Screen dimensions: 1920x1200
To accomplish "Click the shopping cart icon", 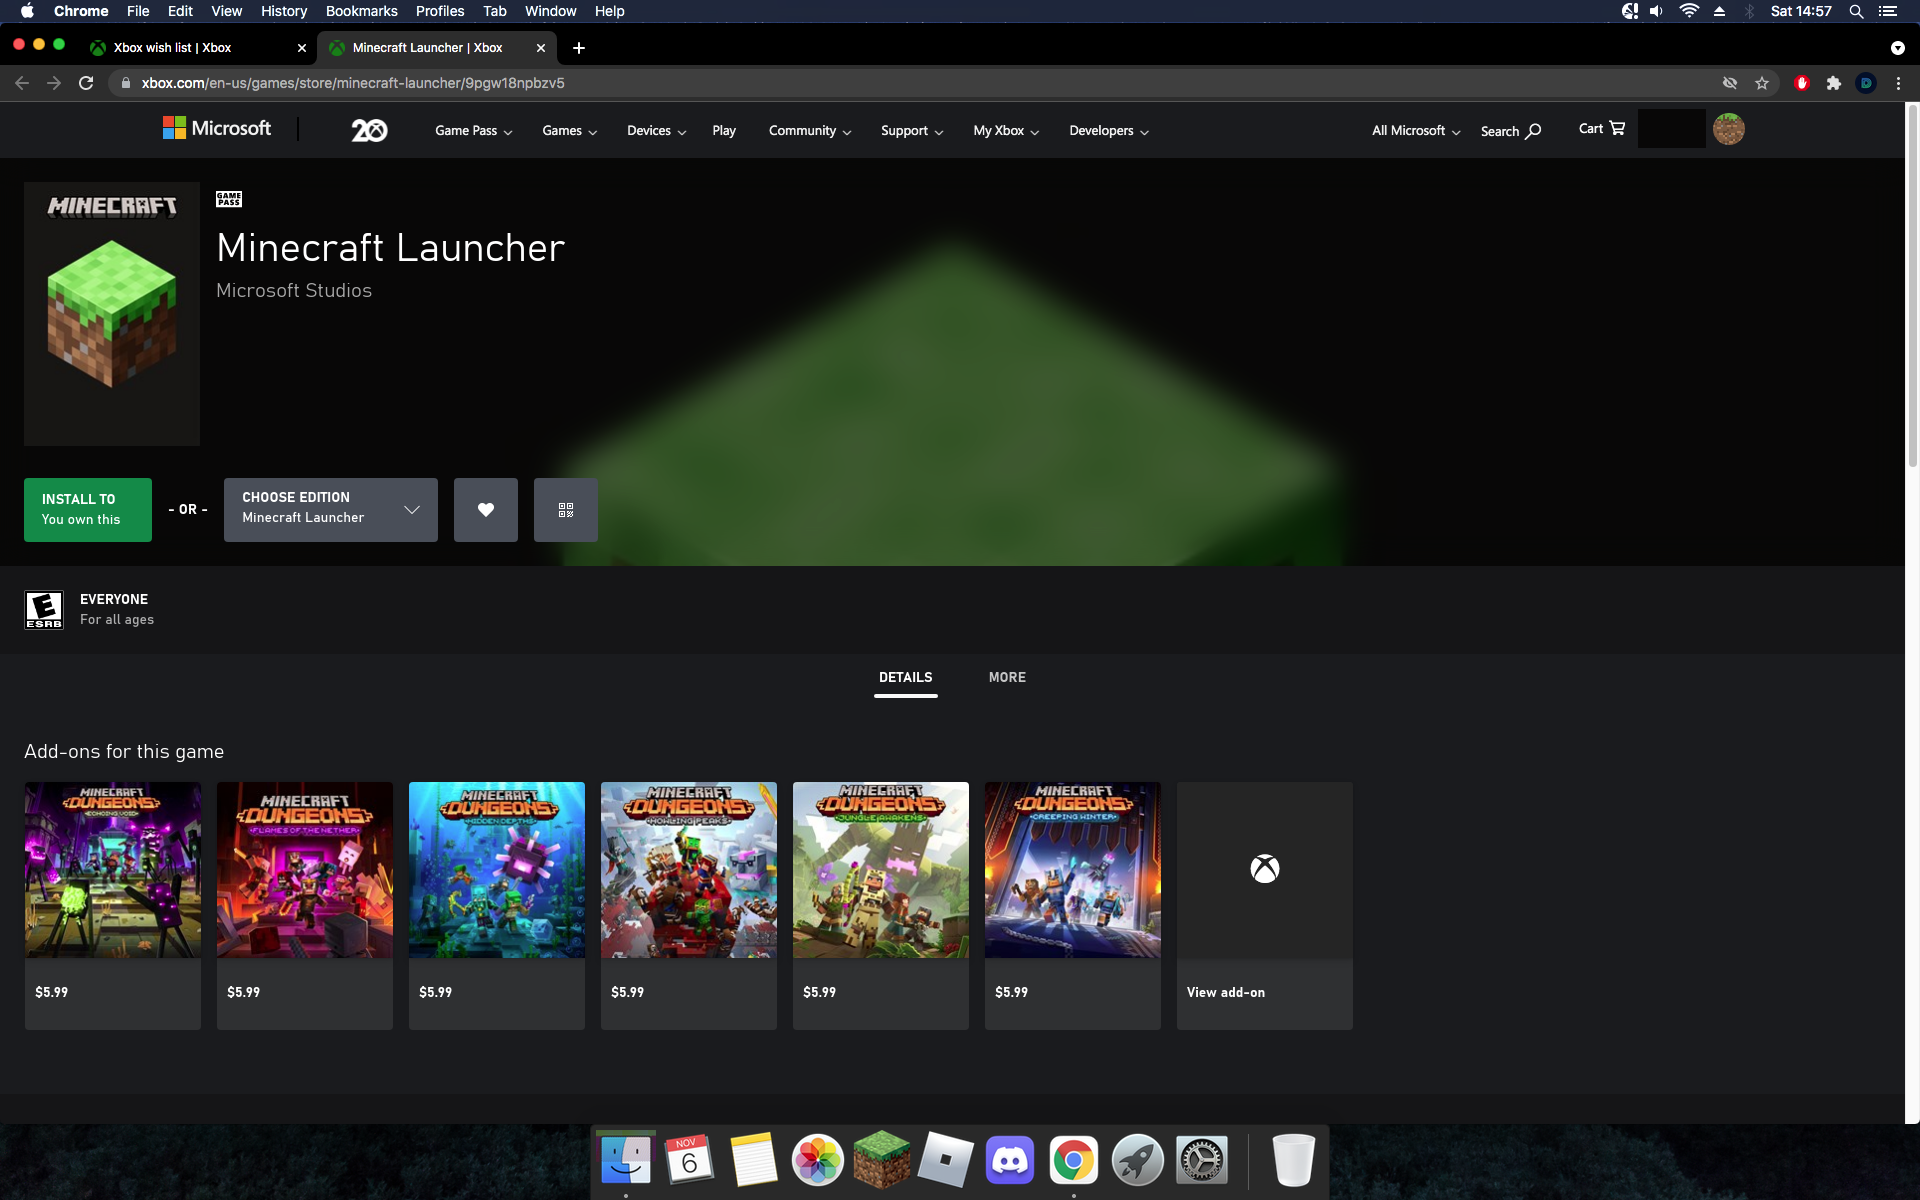I will pyautogui.click(x=1617, y=128).
